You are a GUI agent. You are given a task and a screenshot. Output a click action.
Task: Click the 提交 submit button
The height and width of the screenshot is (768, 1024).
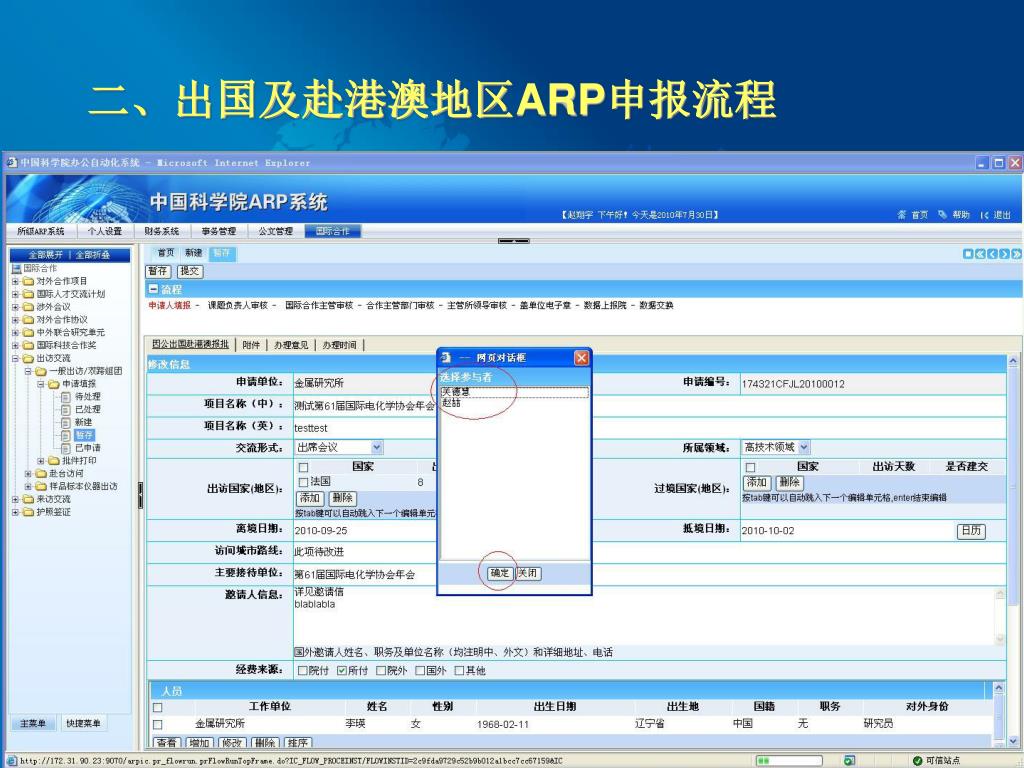click(x=190, y=271)
